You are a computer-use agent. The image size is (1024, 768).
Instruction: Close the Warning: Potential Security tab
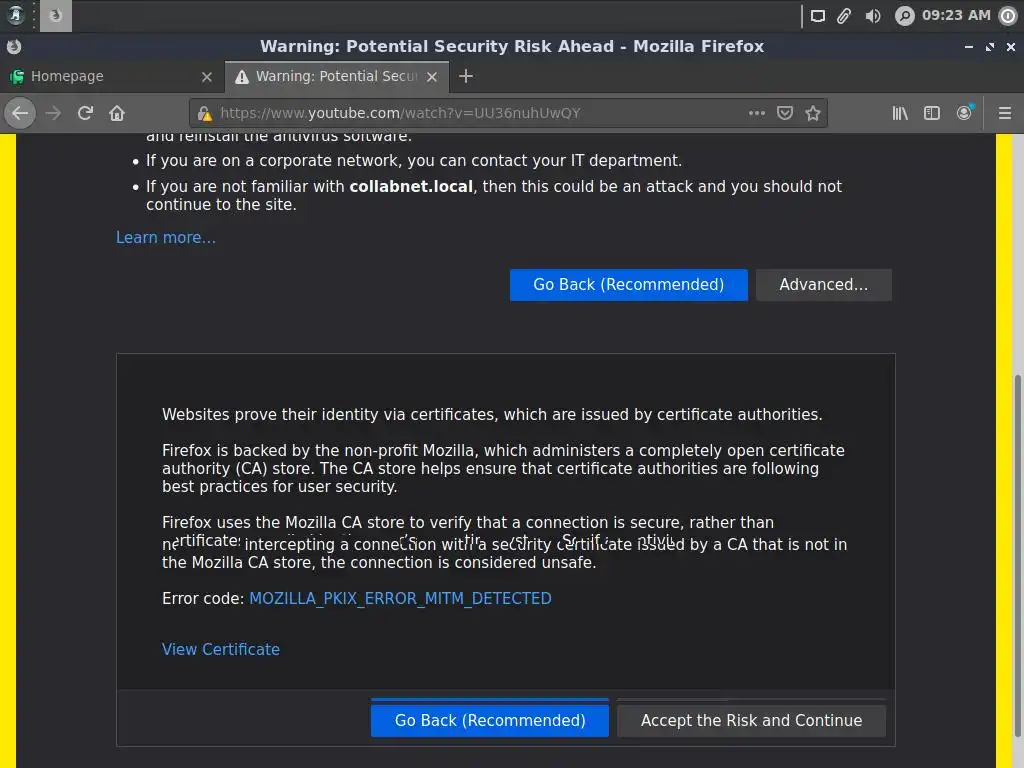[x=432, y=77]
